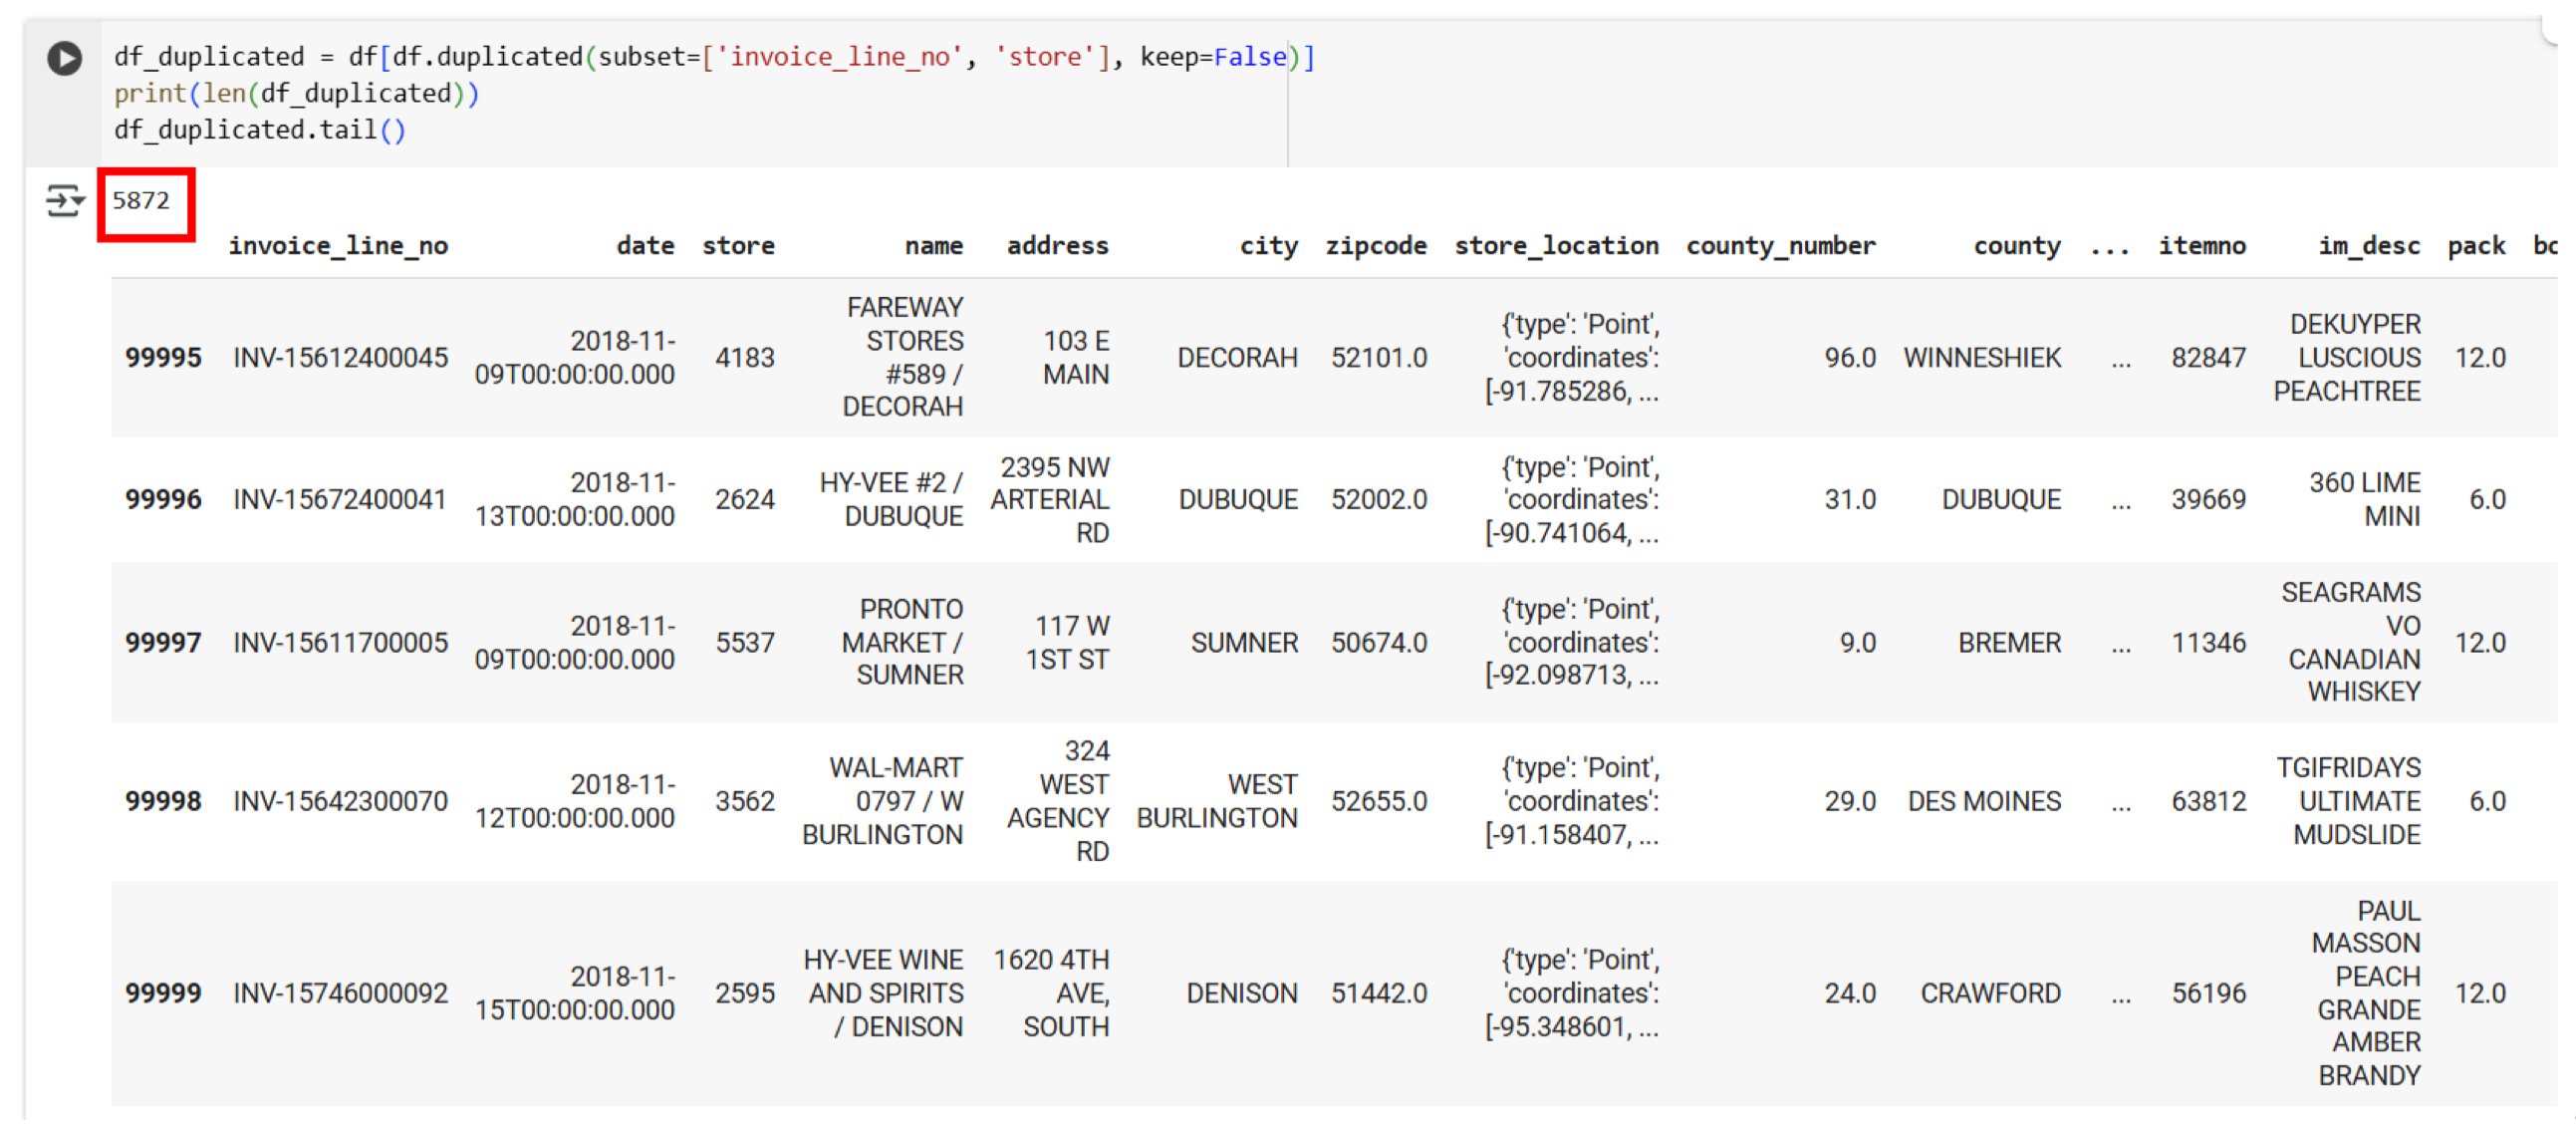Click itemno value 56196
Screen dimensions: 2576x1132
click(x=2208, y=993)
